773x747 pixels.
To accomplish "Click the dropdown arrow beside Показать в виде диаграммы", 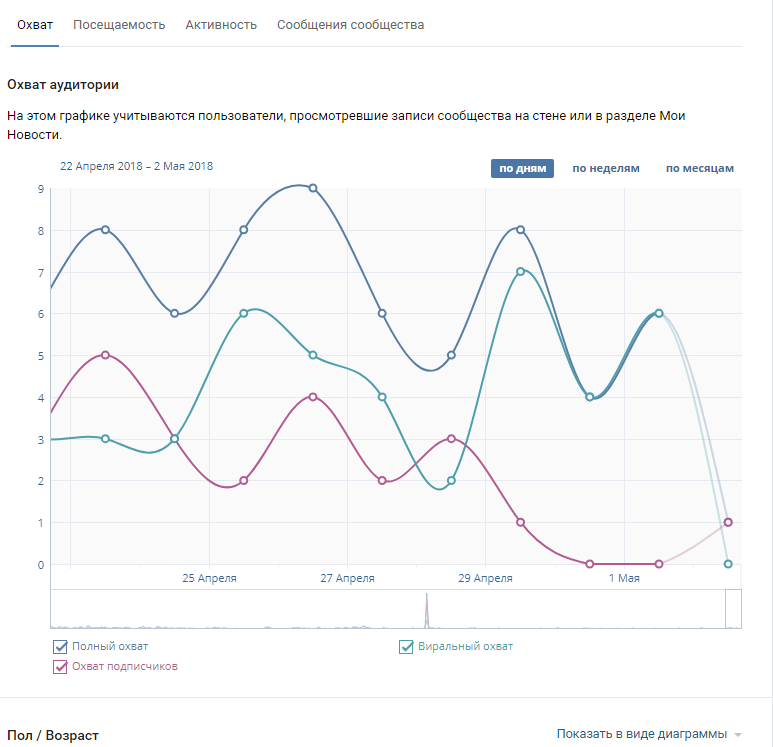I will coord(738,735).
